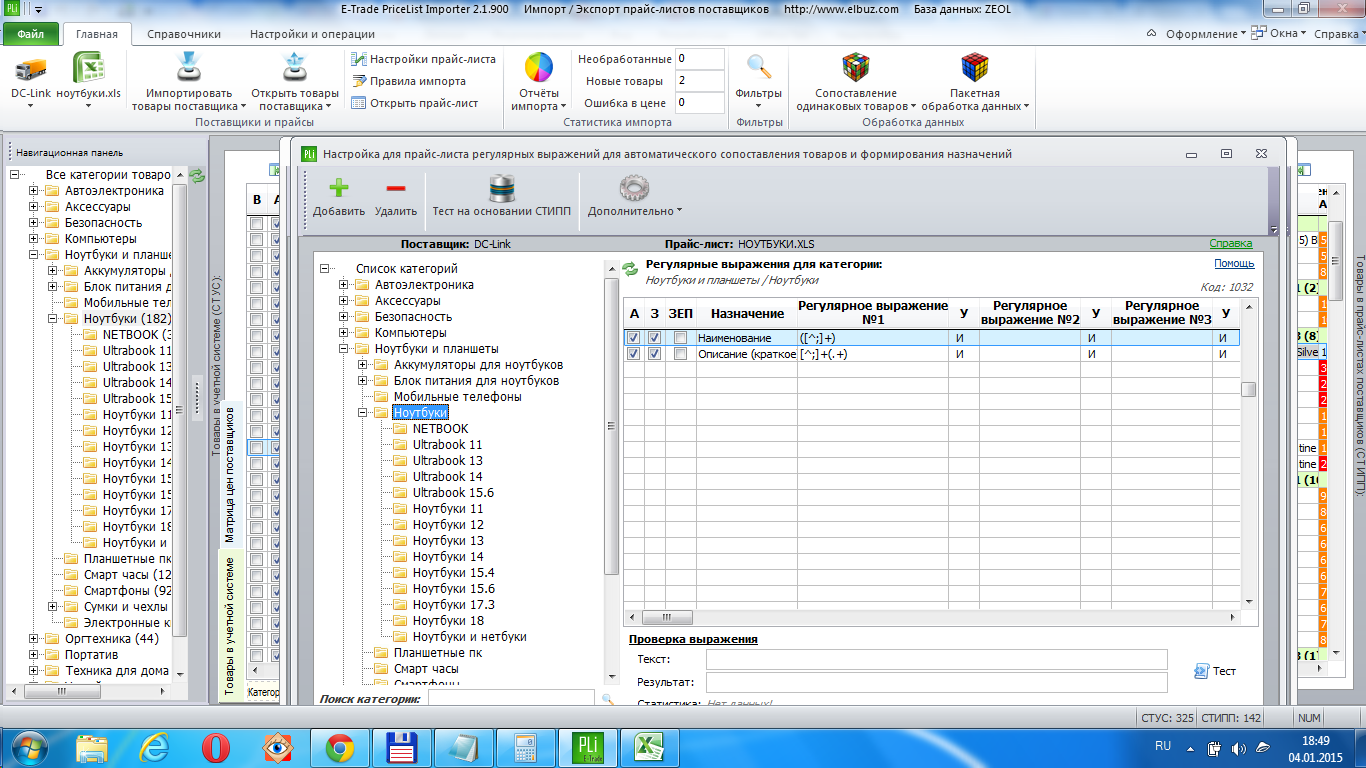Click the Помощь link
Viewport: 1366px width, 768px height.
coord(1234,264)
